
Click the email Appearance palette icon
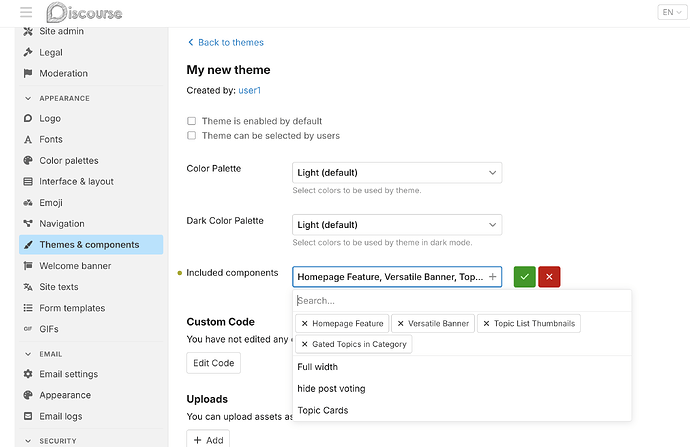28,395
